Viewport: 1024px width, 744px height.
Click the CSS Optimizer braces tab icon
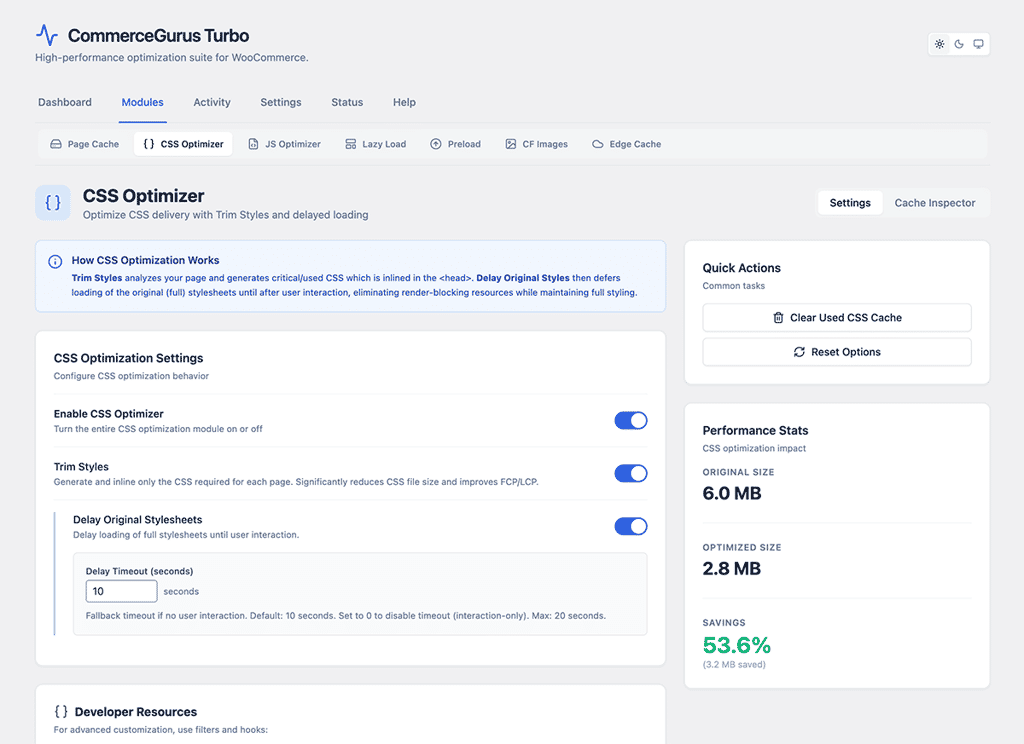(x=149, y=144)
